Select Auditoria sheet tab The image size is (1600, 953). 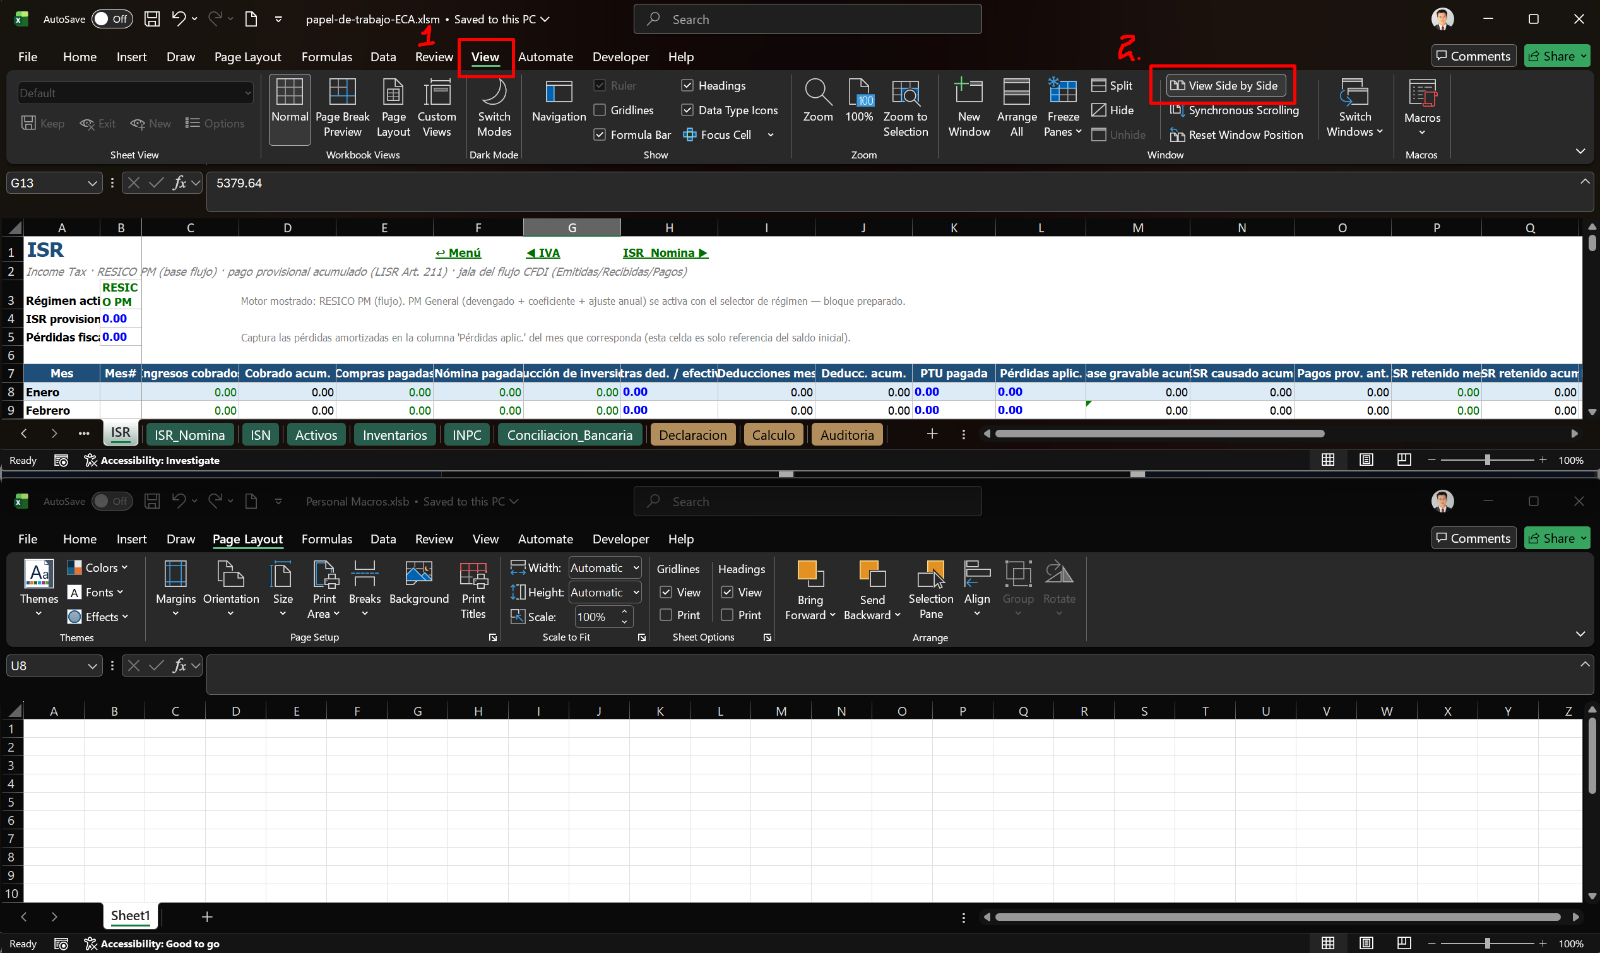click(x=847, y=435)
